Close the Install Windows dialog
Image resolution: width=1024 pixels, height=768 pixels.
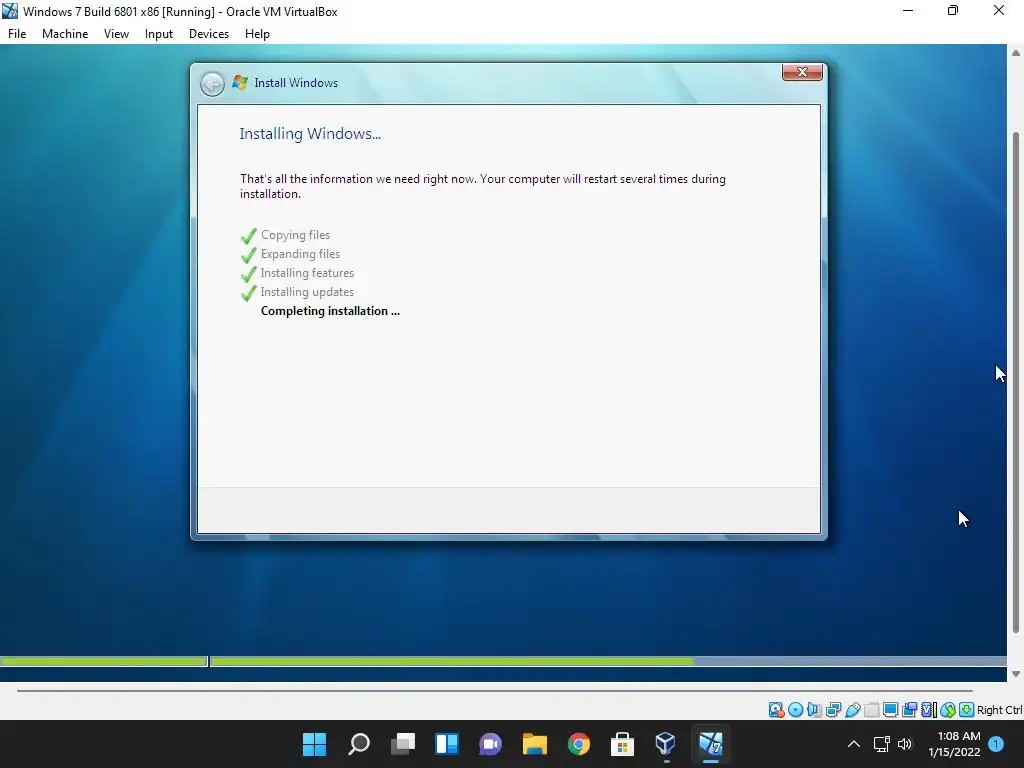click(x=802, y=72)
